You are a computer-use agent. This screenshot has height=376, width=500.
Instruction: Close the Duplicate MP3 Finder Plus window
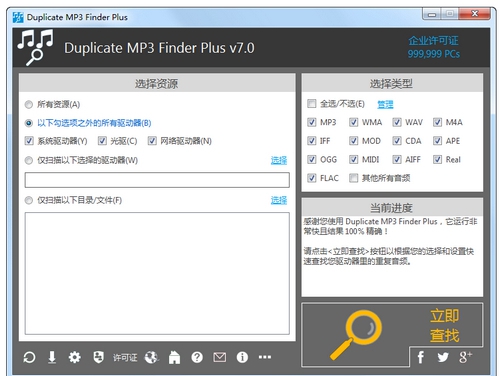(x=475, y=14)
